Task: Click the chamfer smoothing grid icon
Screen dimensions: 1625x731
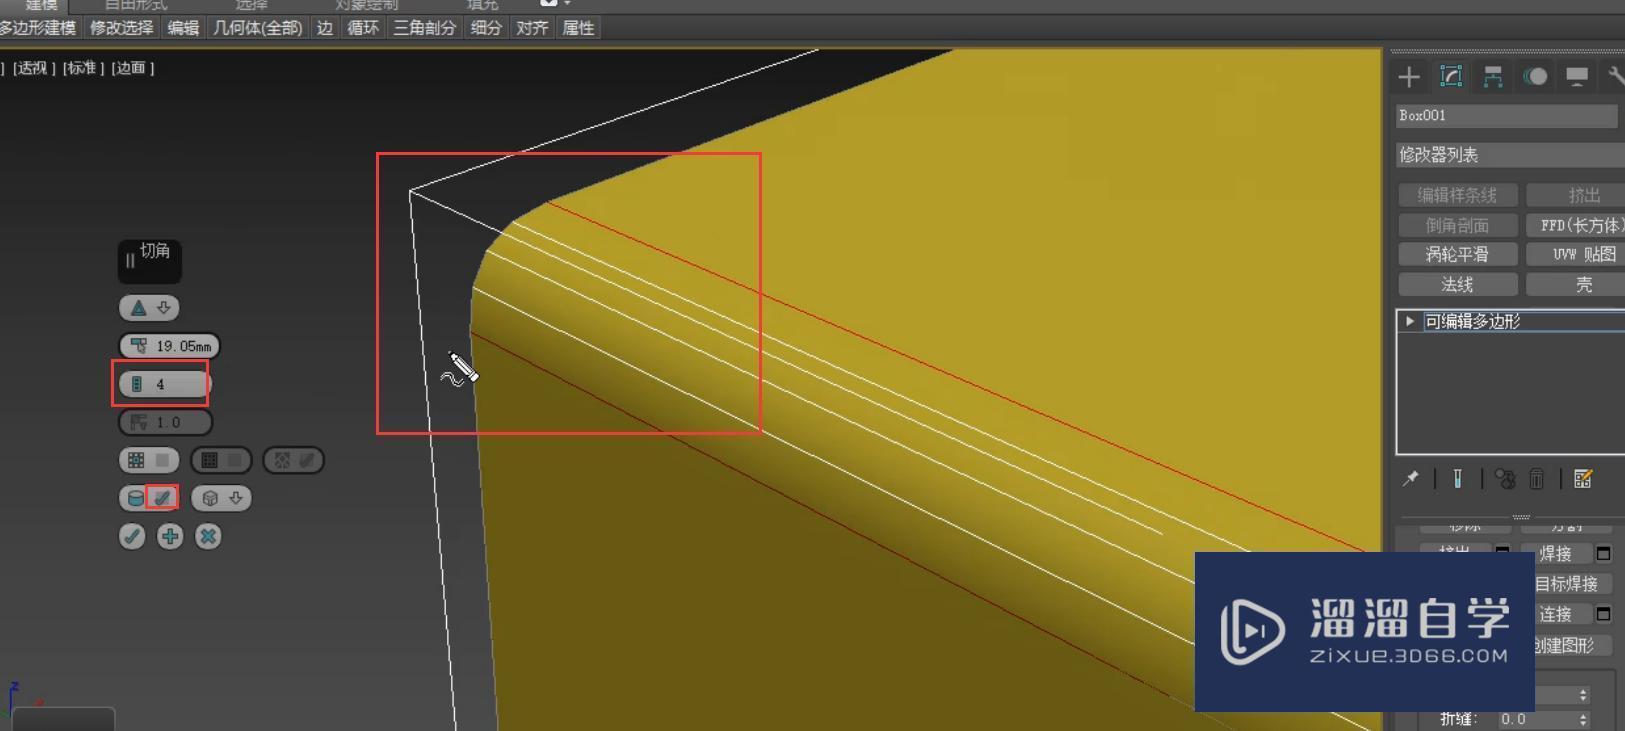Action: pos(136,460)
